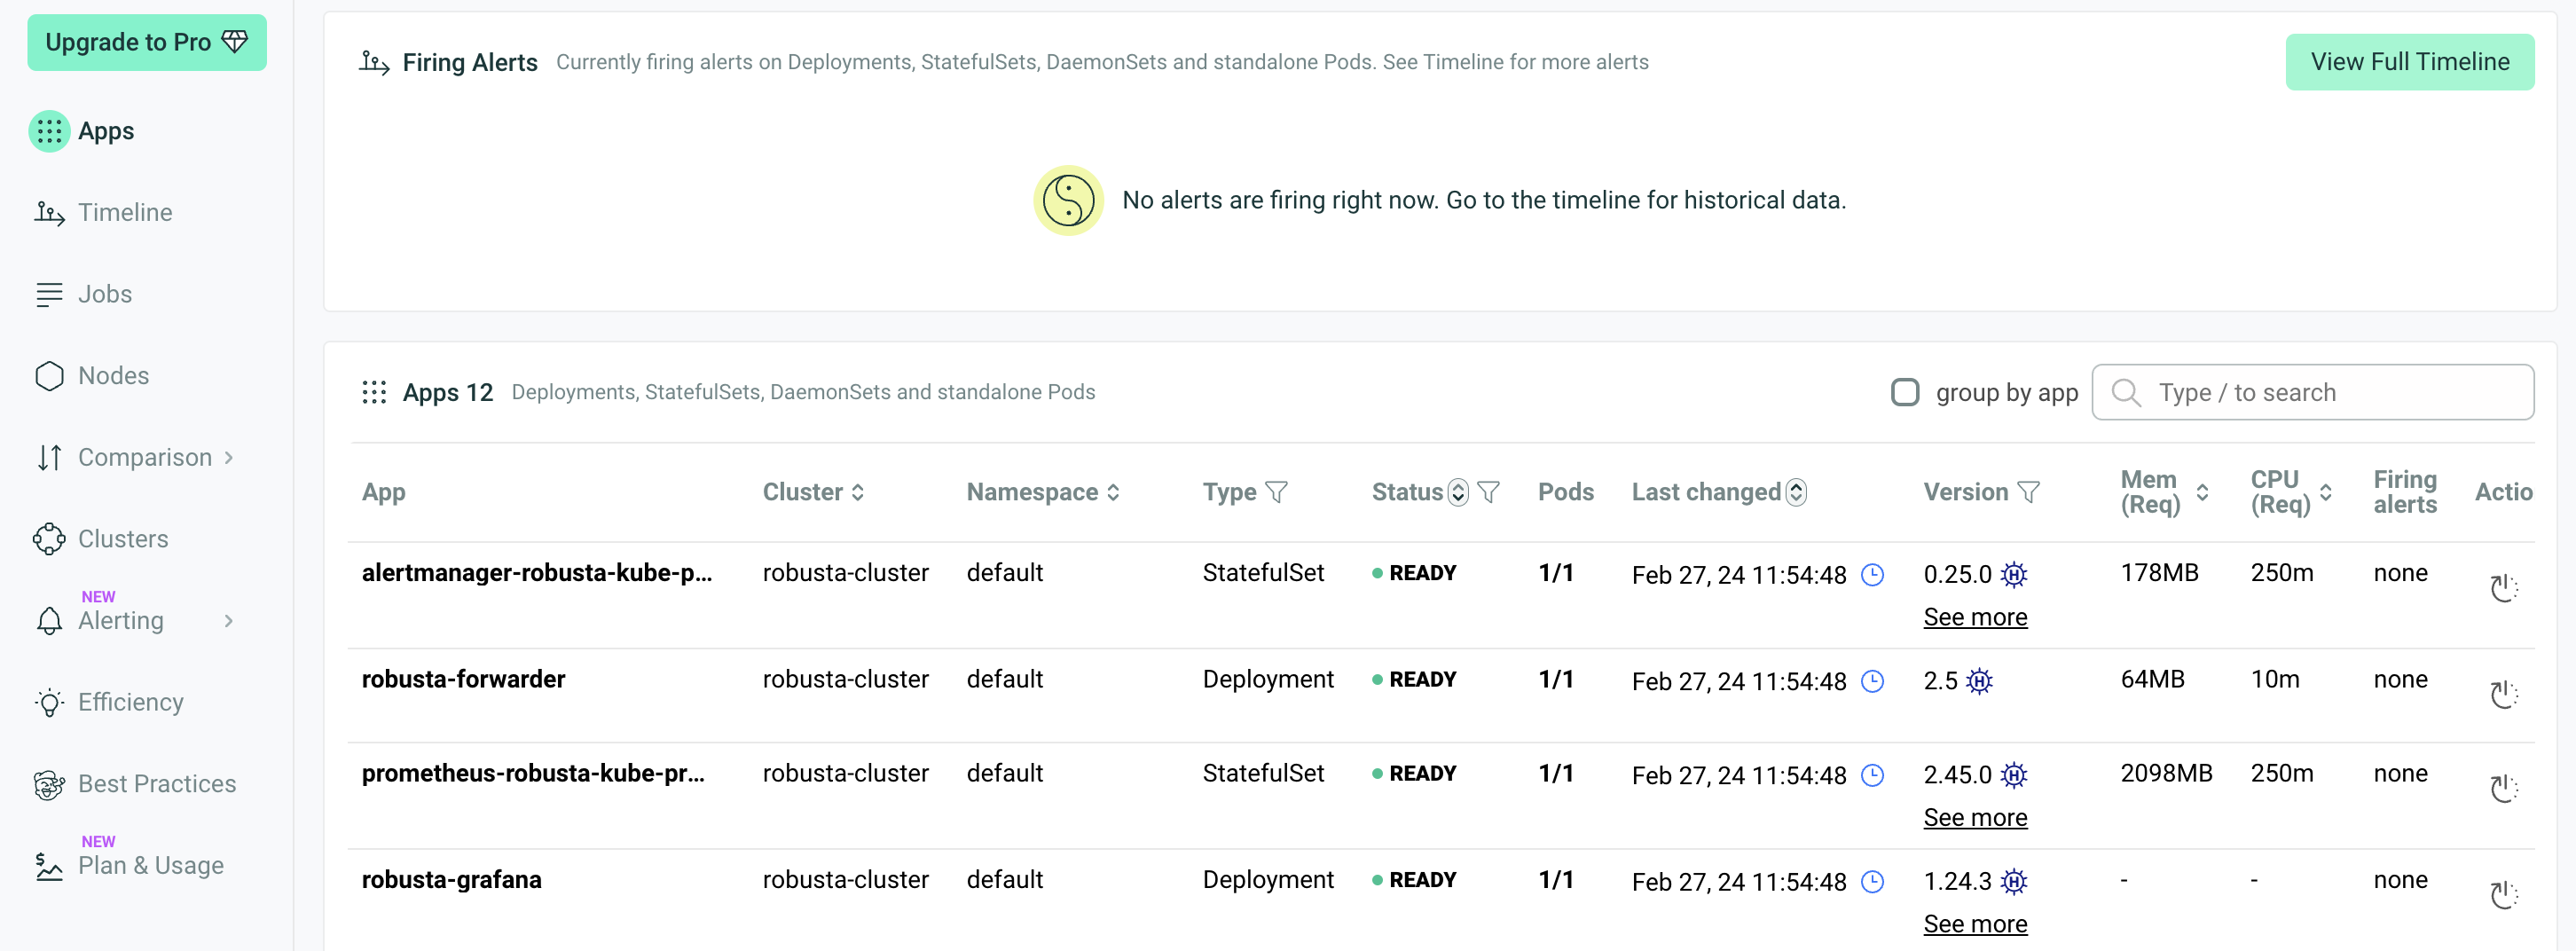This screenshot has height=951, width=2576.
Task: Click the Apps grid icon in sidebar
Action: [49, 131]
